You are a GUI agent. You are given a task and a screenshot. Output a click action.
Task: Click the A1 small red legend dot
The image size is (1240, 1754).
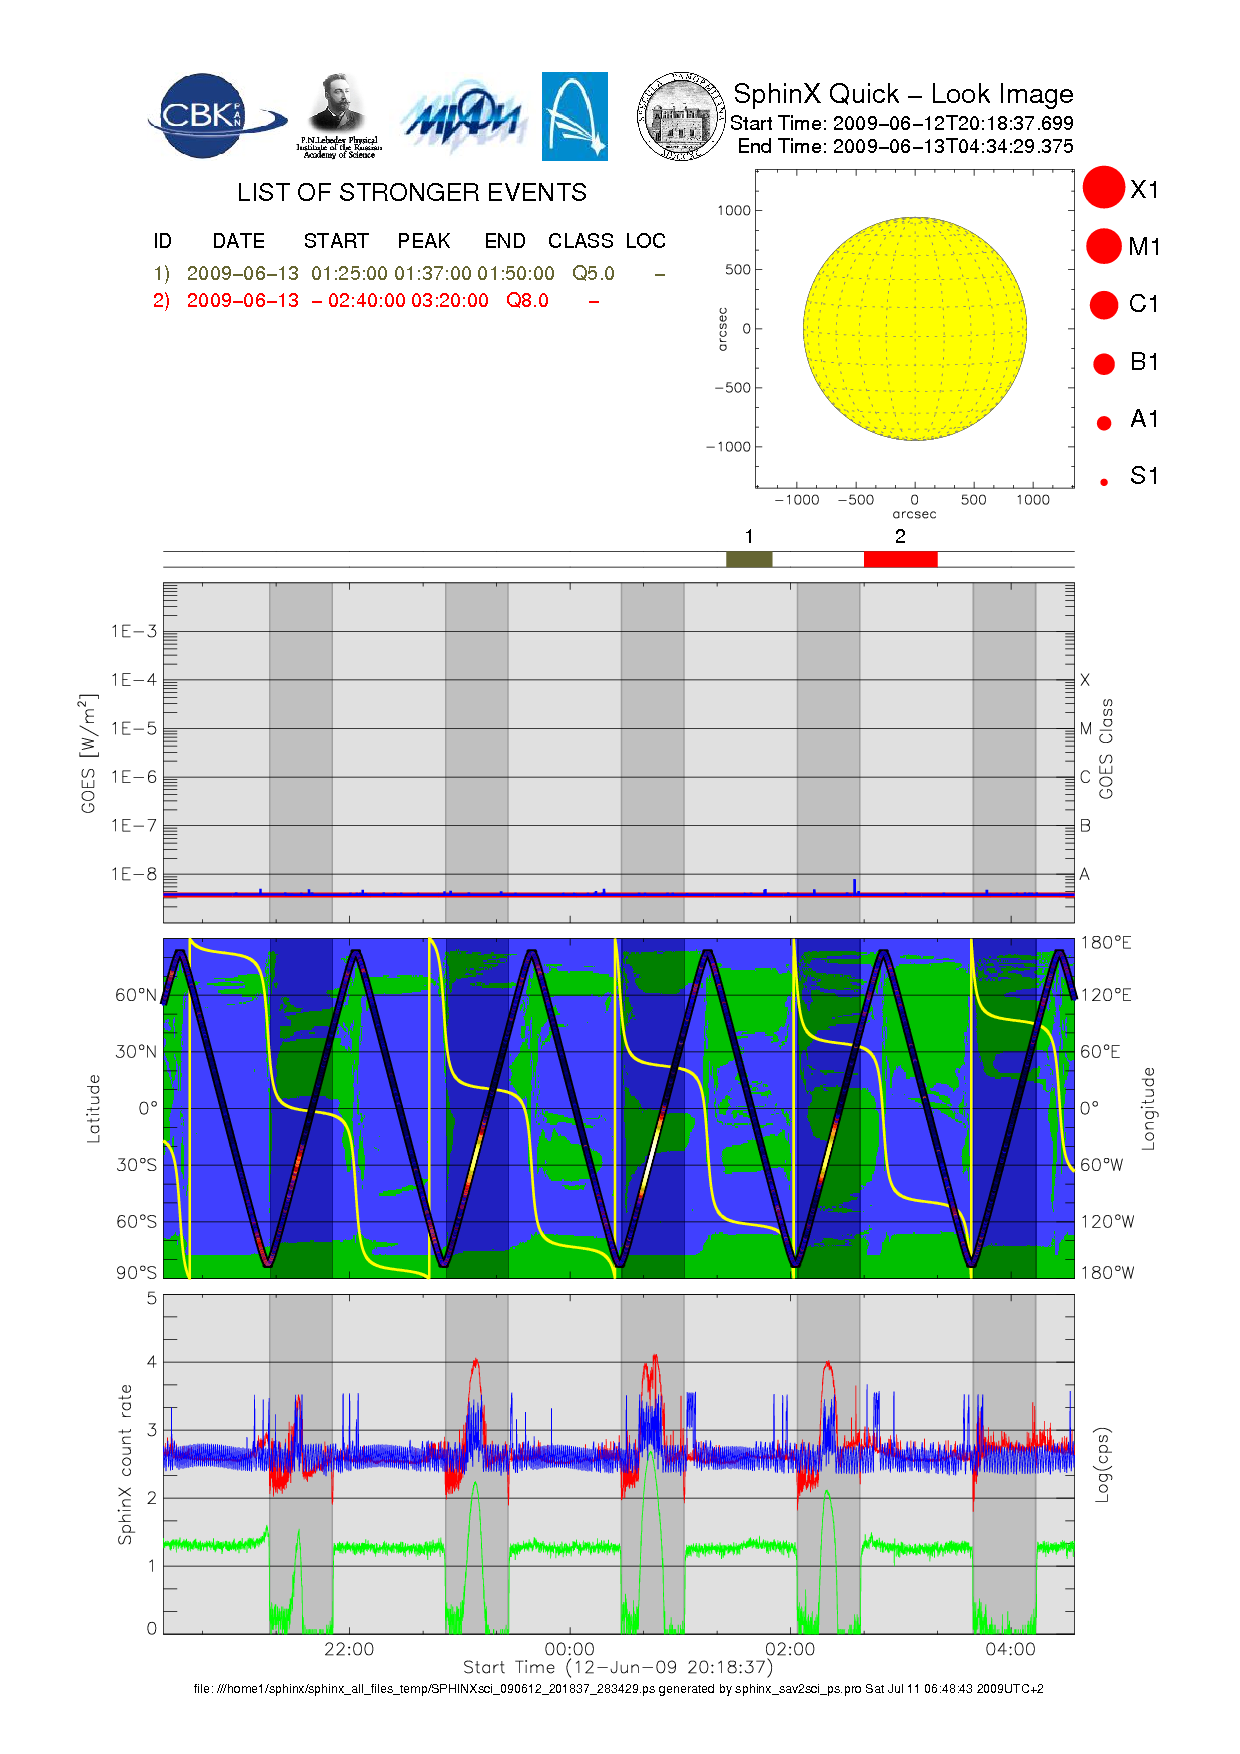(x=1104, y=422)
